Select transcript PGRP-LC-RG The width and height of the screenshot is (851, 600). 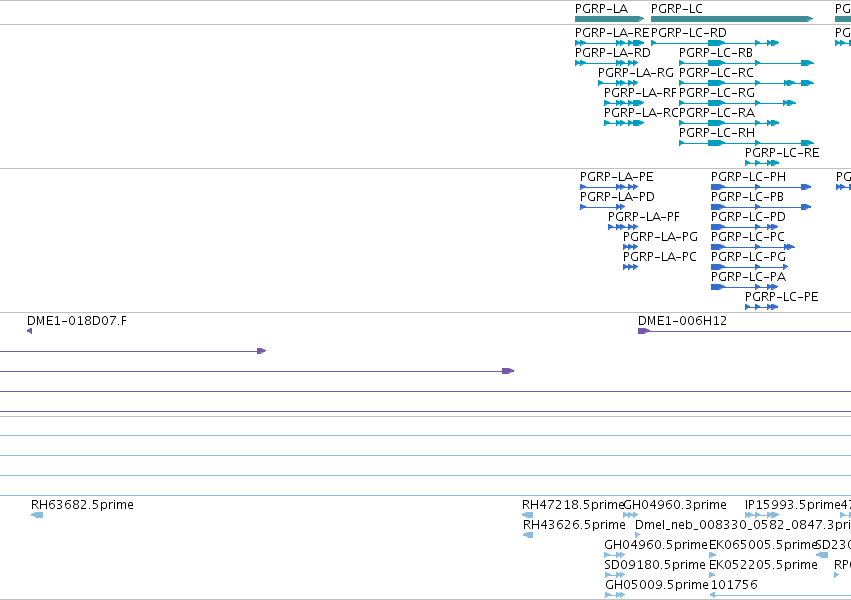[738, 103]
